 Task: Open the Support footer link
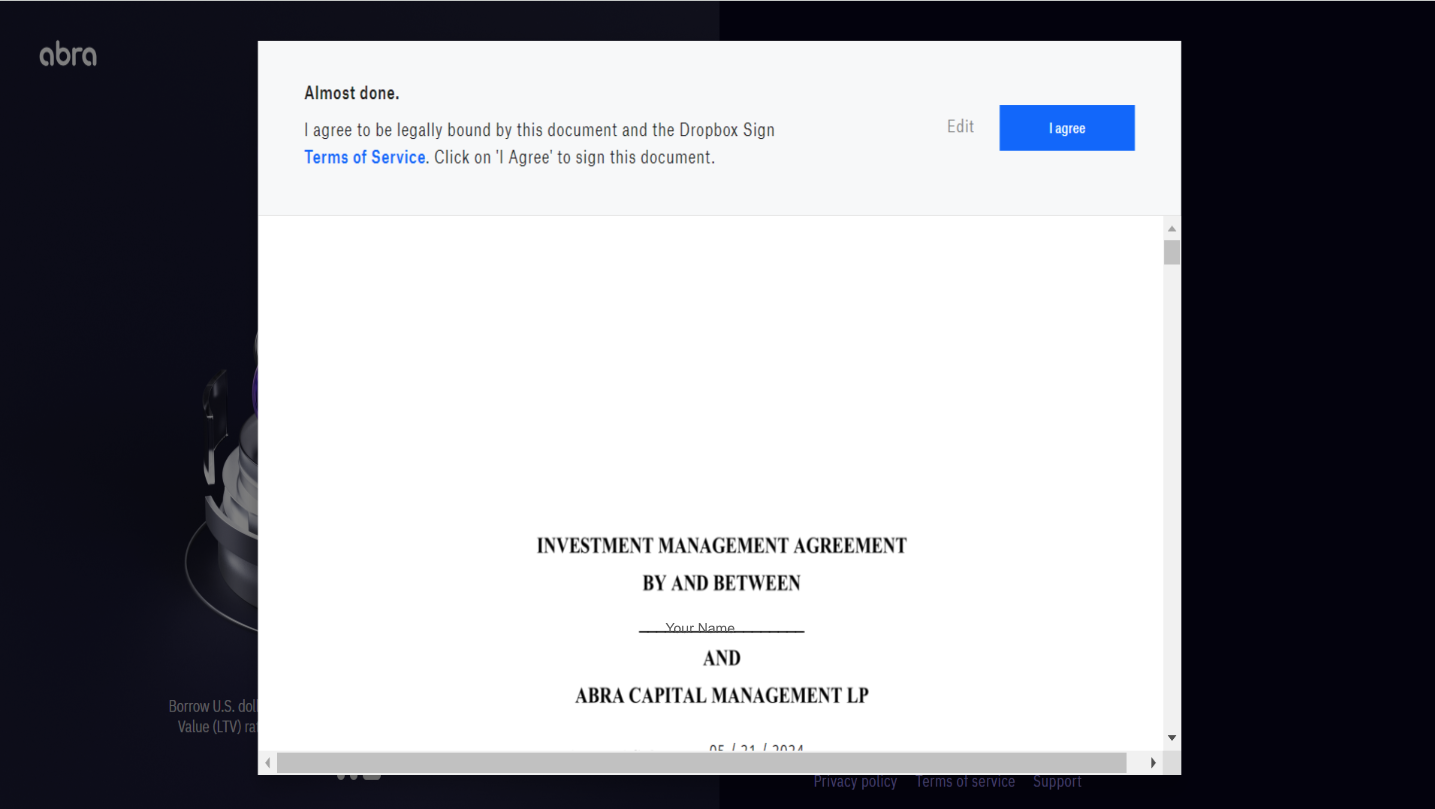pos(1057,782)
